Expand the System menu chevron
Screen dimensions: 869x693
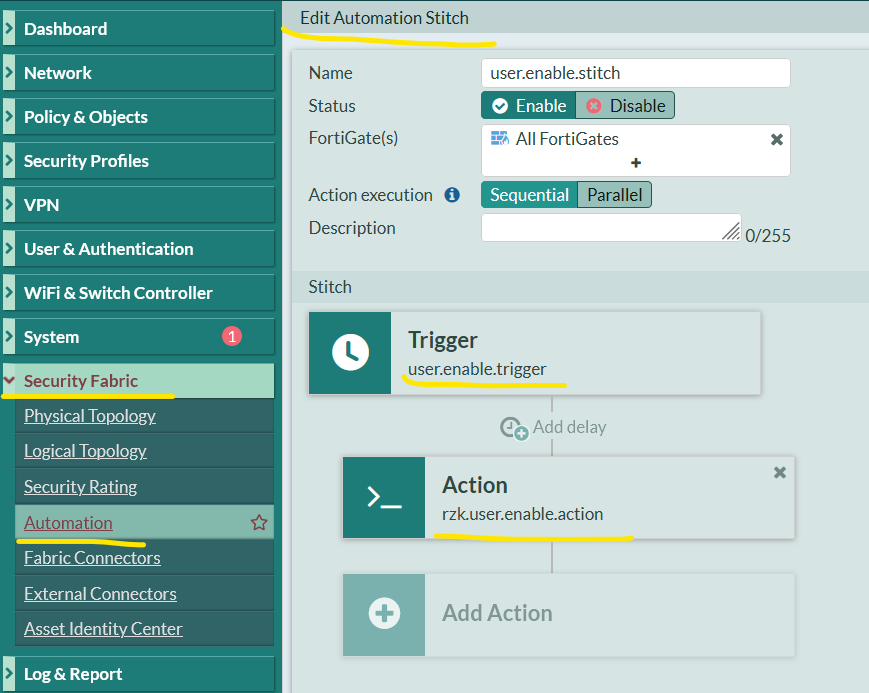(9, 337)
